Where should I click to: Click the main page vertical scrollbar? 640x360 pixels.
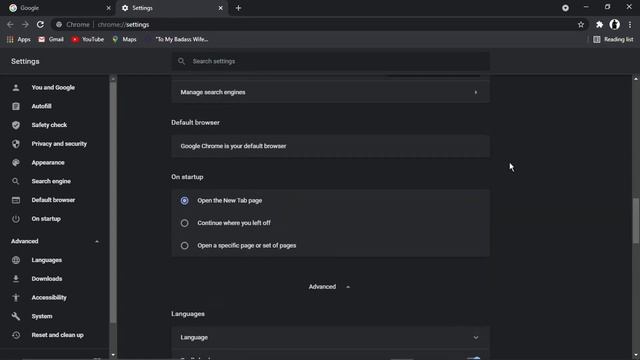pyautogui.click(x=636, y=221)
